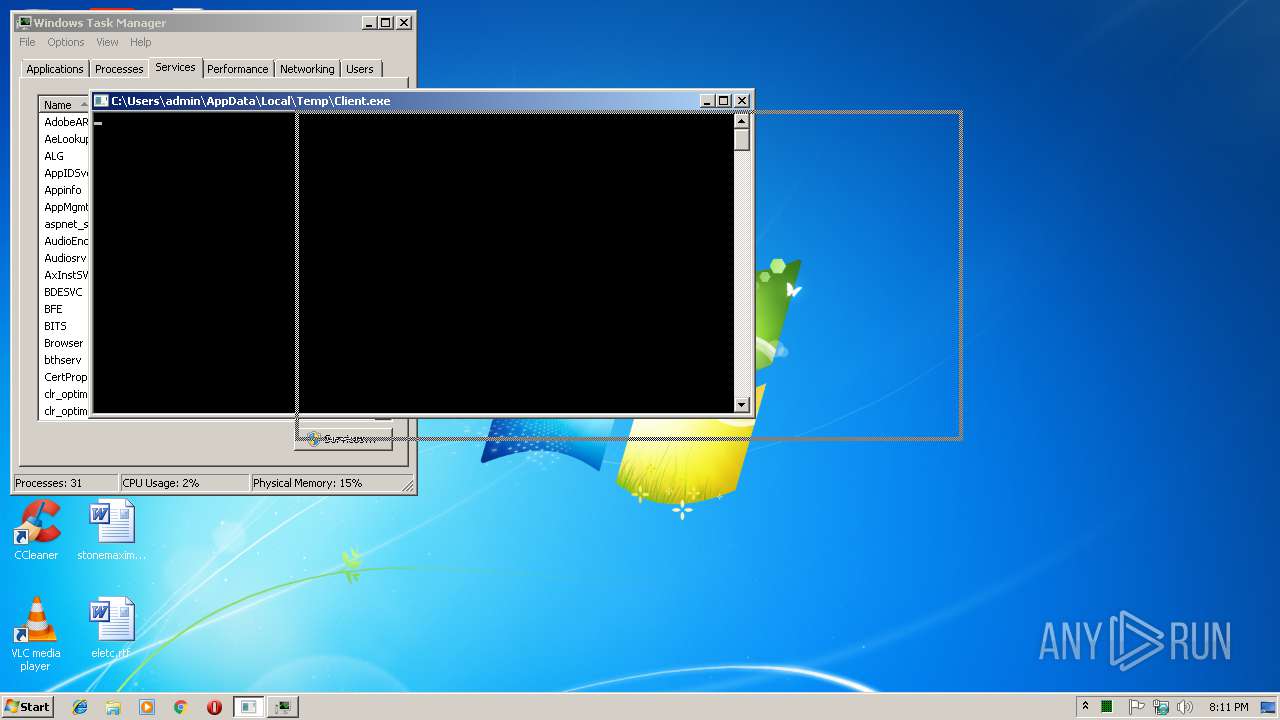Select the Browser service row
Viewport: 1280px width, 720px height.
tap(65, 343)
